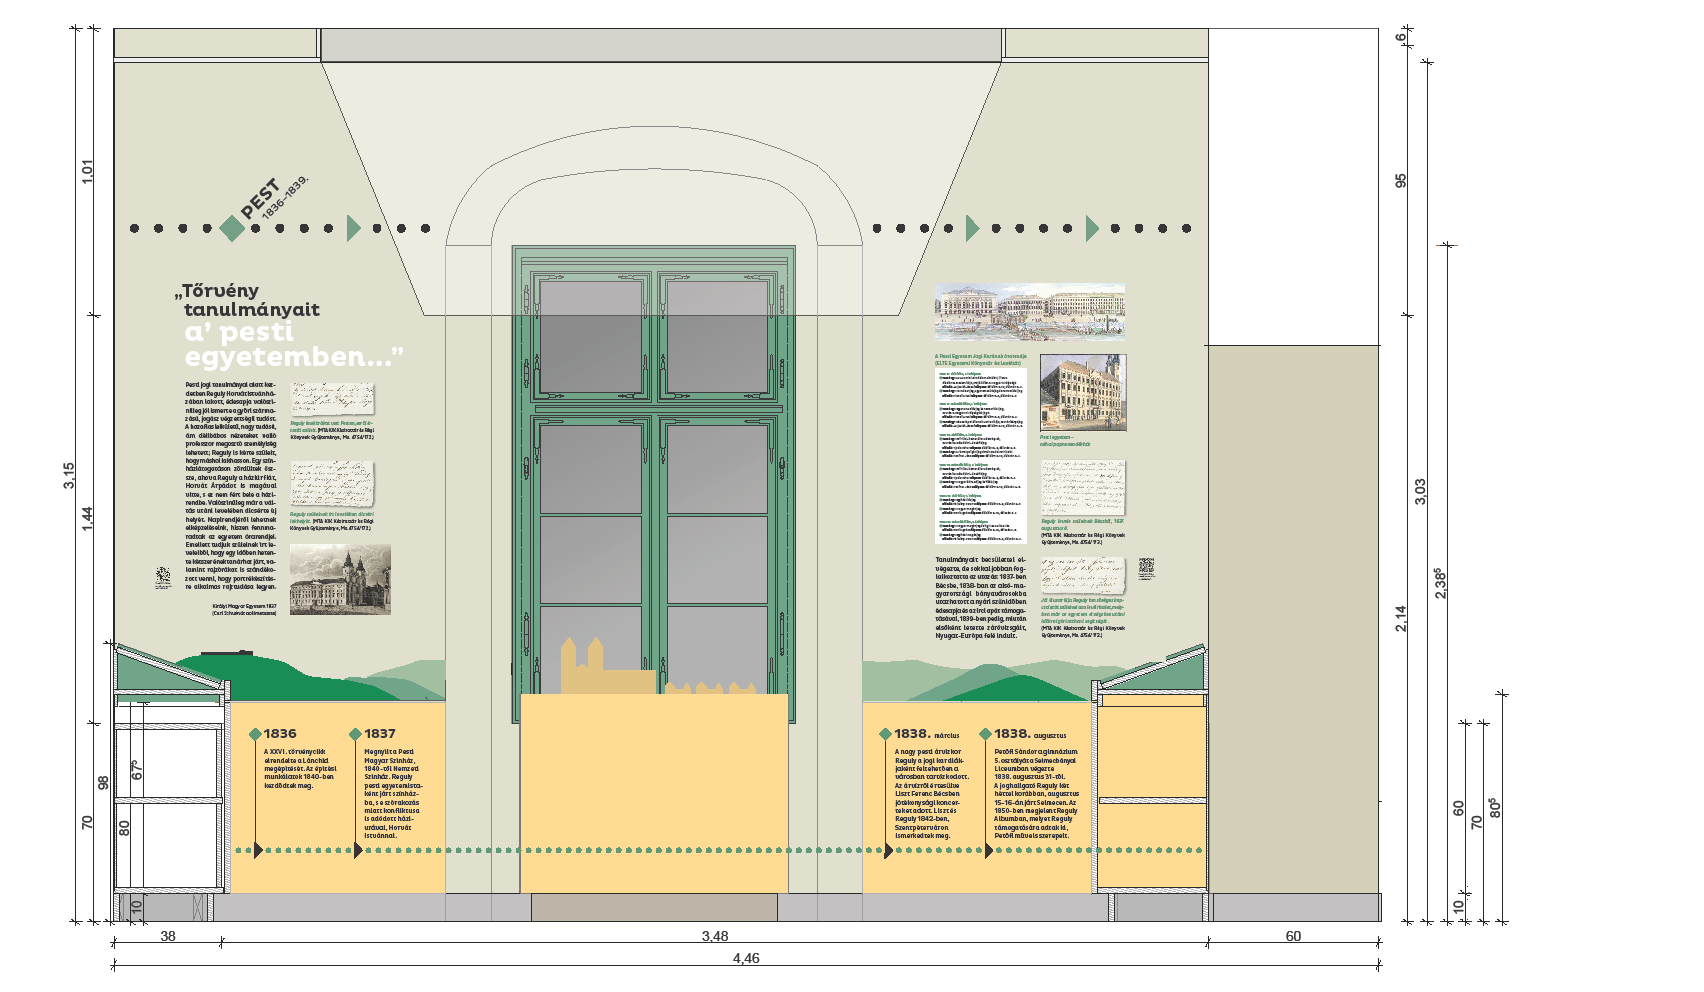Select the diamond beside 1838. augusztus
The height and width of the screenshot is (992, 1704).
(x=985, y=734)
